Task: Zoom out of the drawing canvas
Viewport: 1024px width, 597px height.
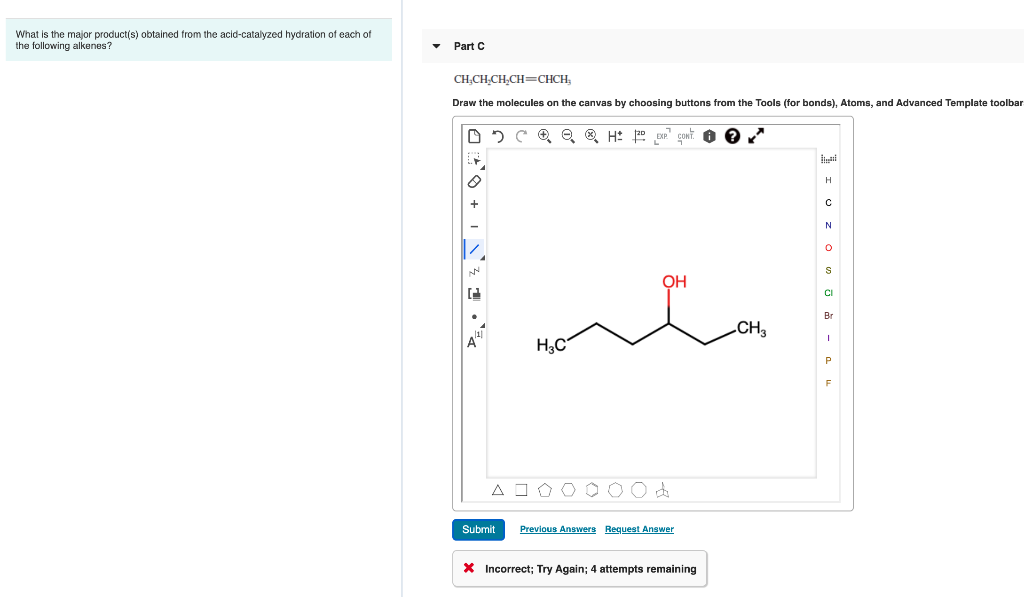Action: coord(569,136)
